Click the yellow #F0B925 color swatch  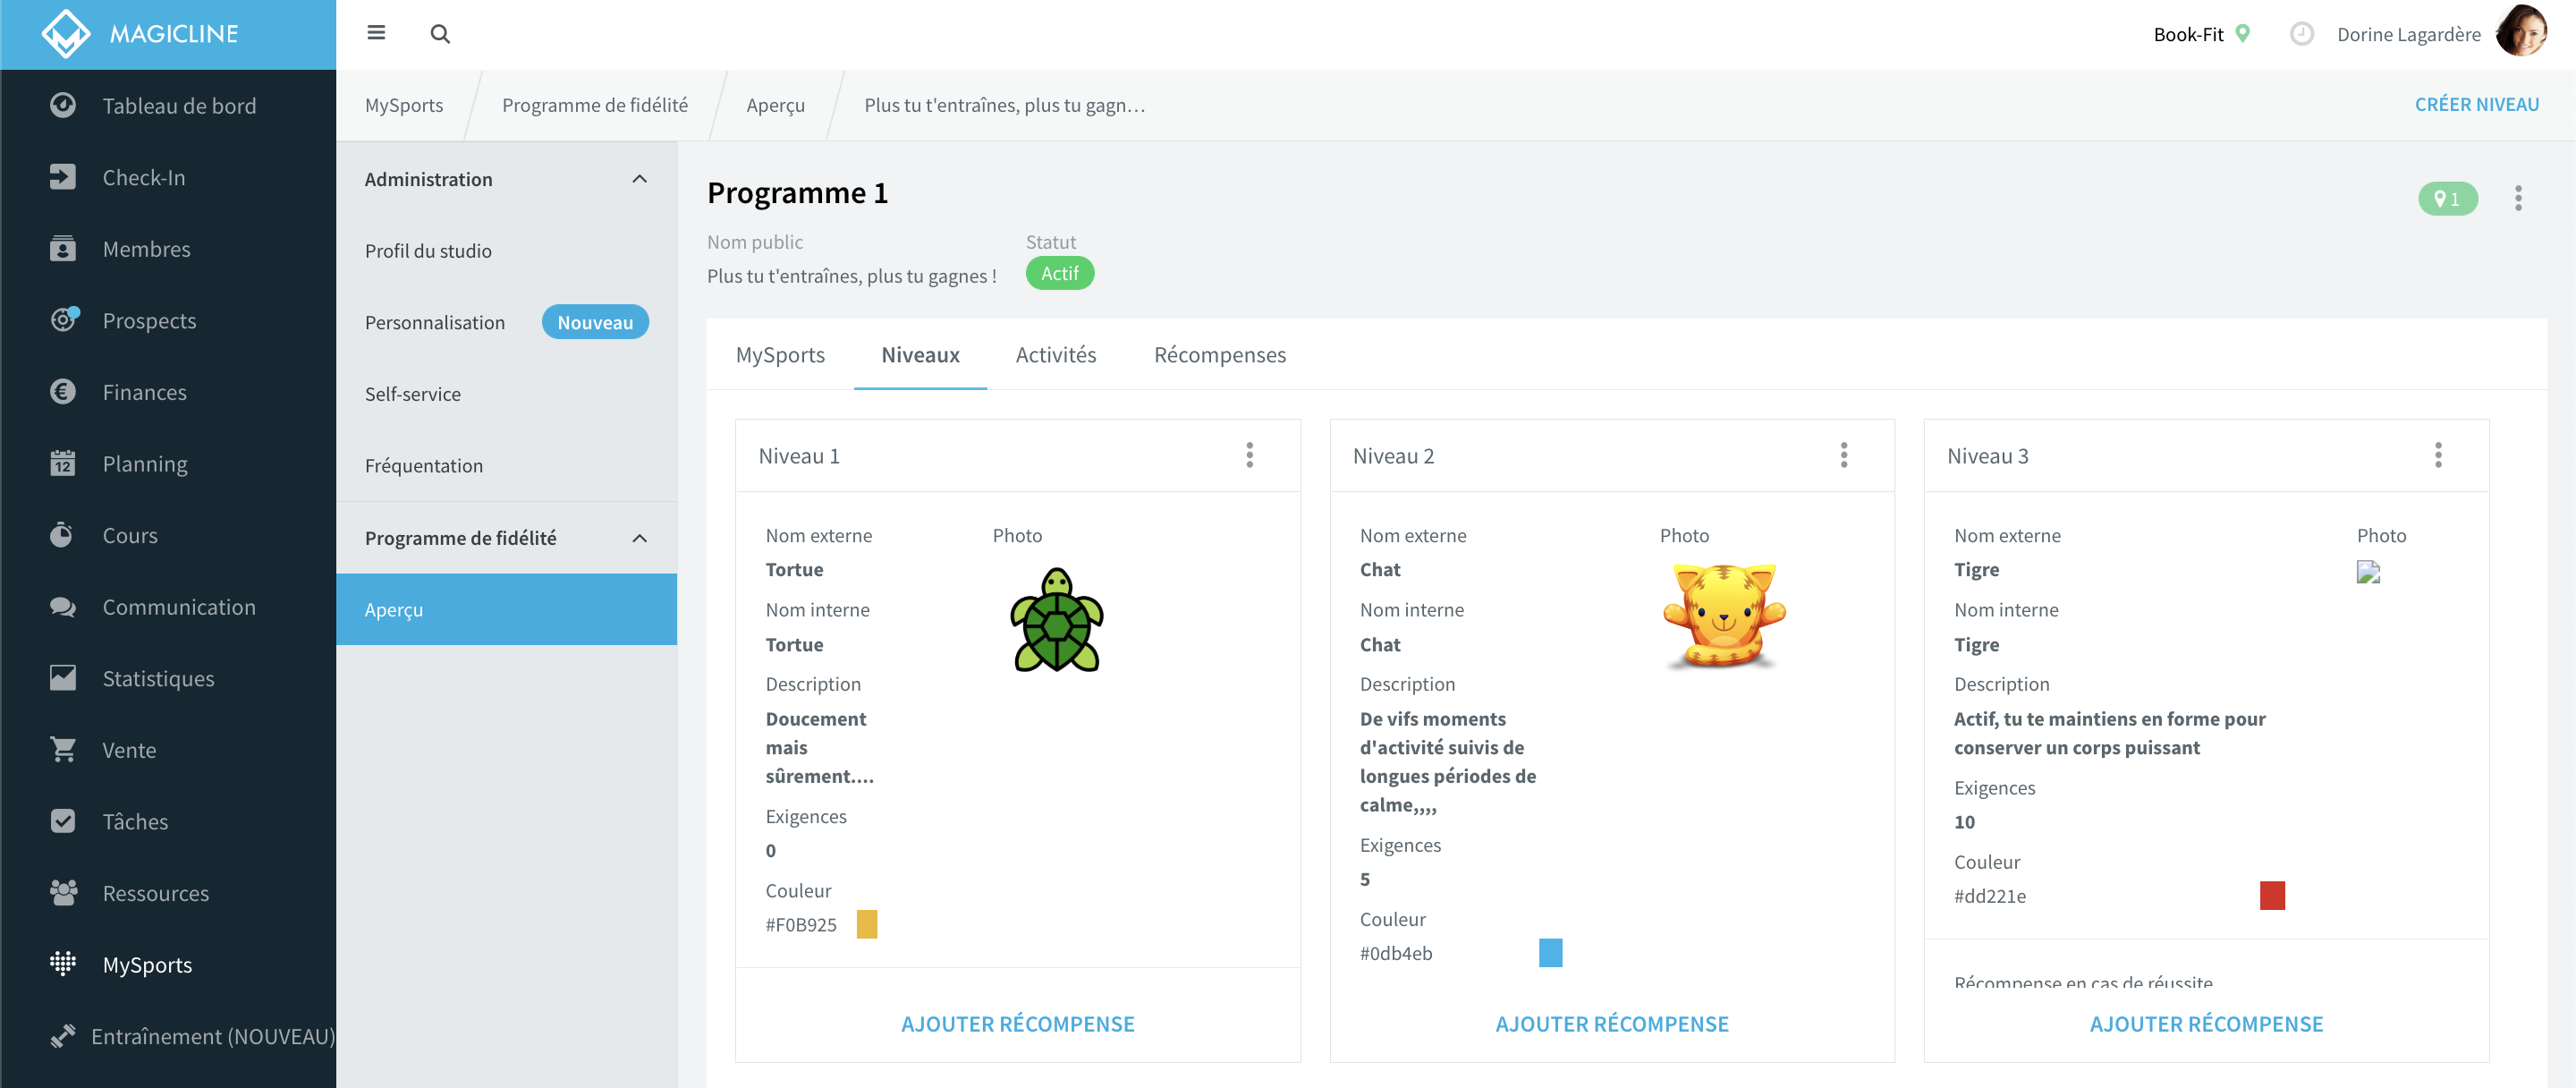[867, 924]
